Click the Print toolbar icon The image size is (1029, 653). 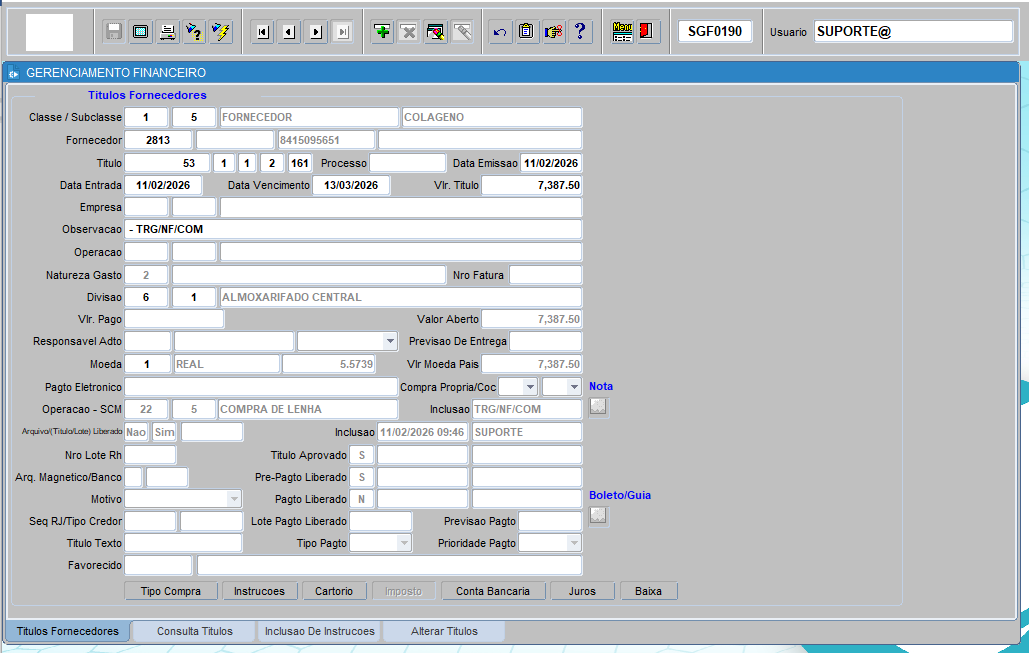point(168,32)
